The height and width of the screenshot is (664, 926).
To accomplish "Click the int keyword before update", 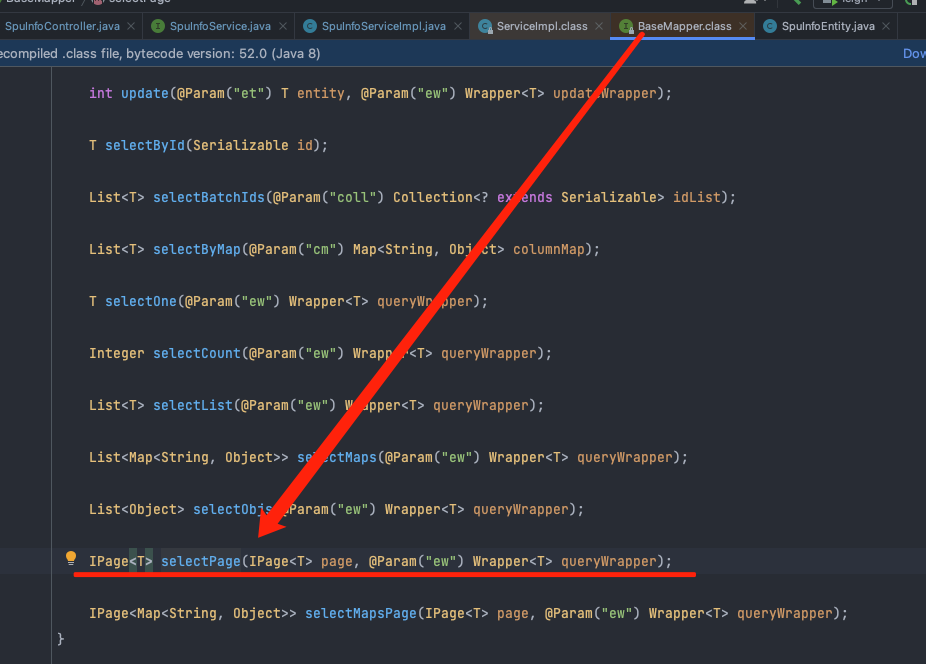I will (101, 93).
